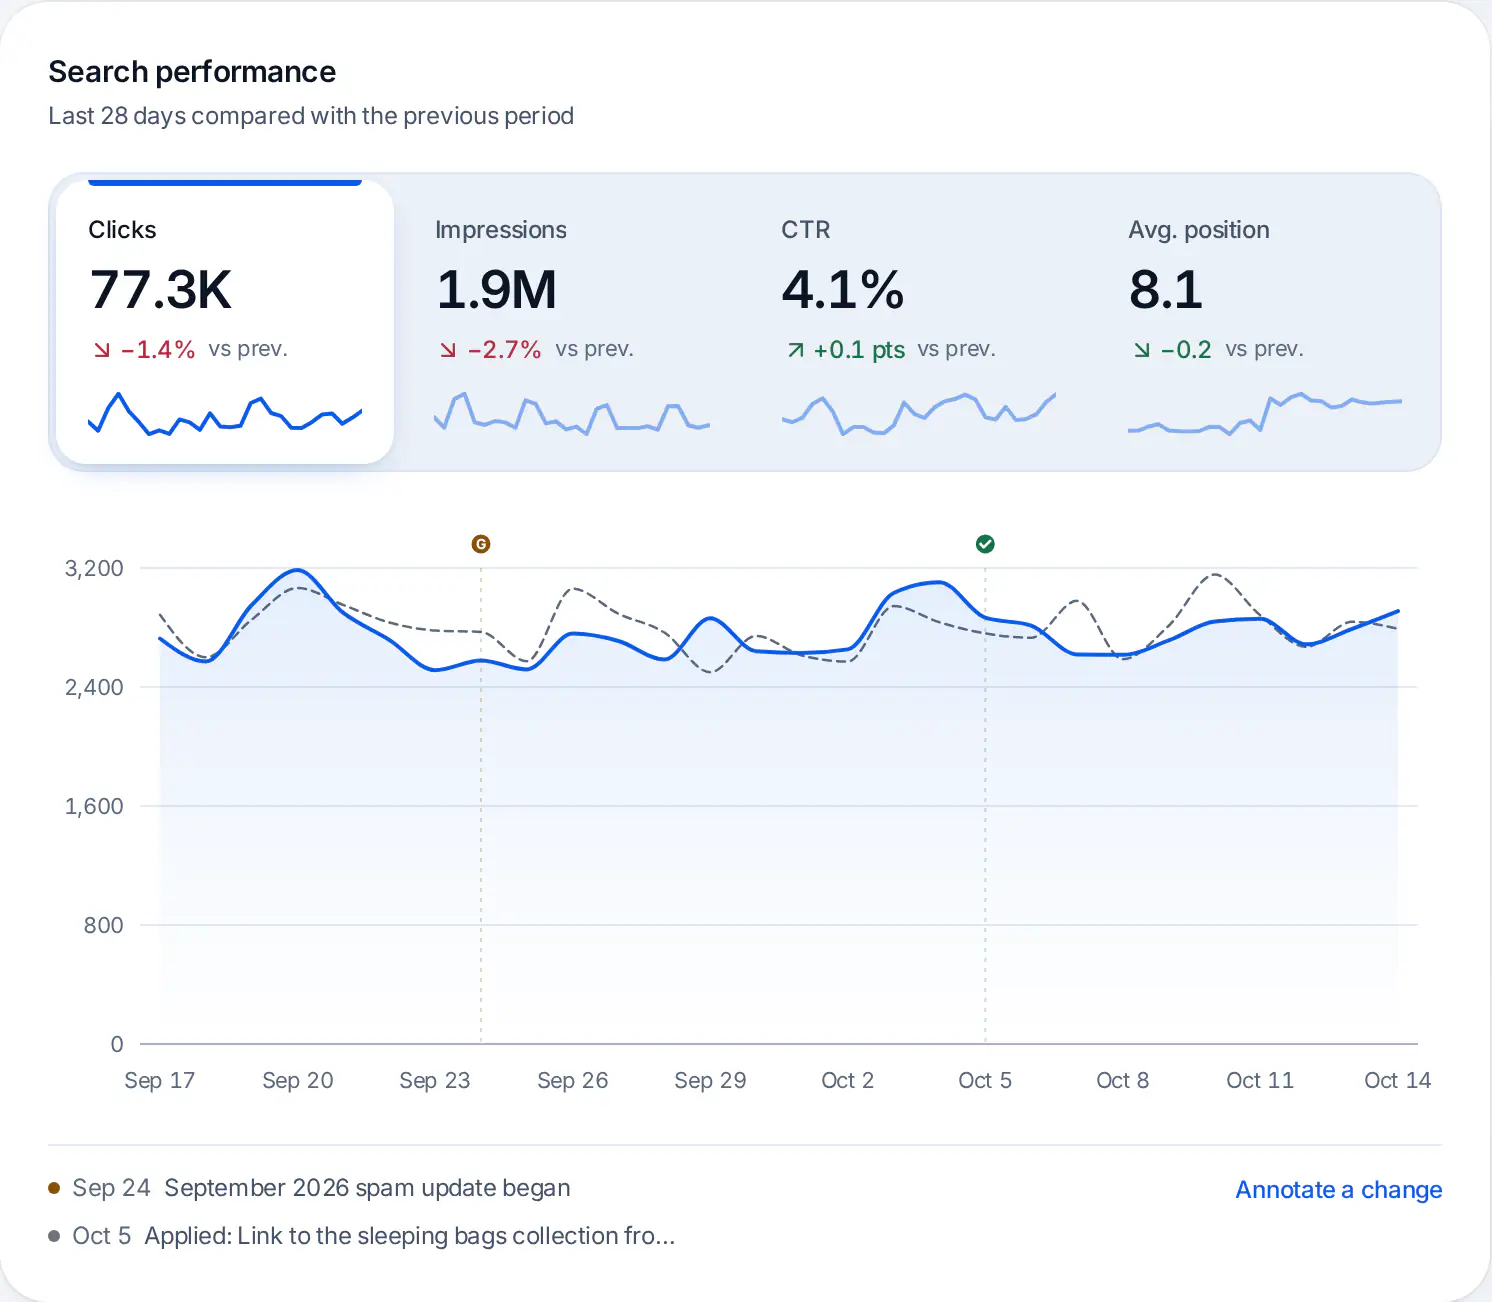Click the green down arrow beside −0.2
Screen dimensions: 1492x1302
pos(1142,350)
